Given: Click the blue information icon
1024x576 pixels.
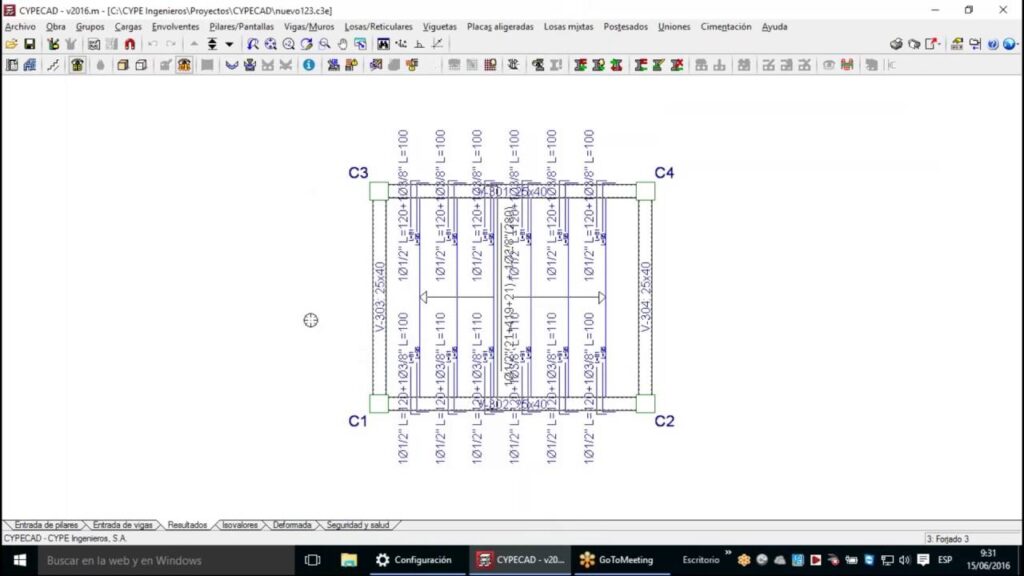Looking at the screenshot, I should pos(309,65).
